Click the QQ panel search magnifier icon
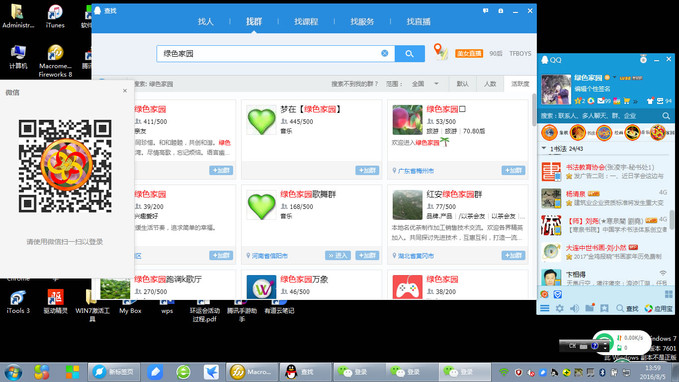 click(666, 116)
